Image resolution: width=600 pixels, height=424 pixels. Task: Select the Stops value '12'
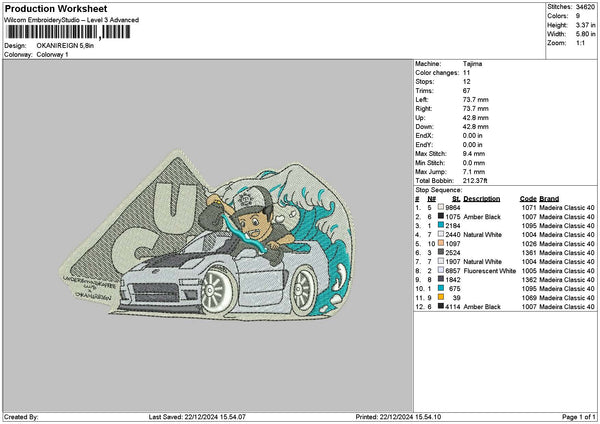466,82
